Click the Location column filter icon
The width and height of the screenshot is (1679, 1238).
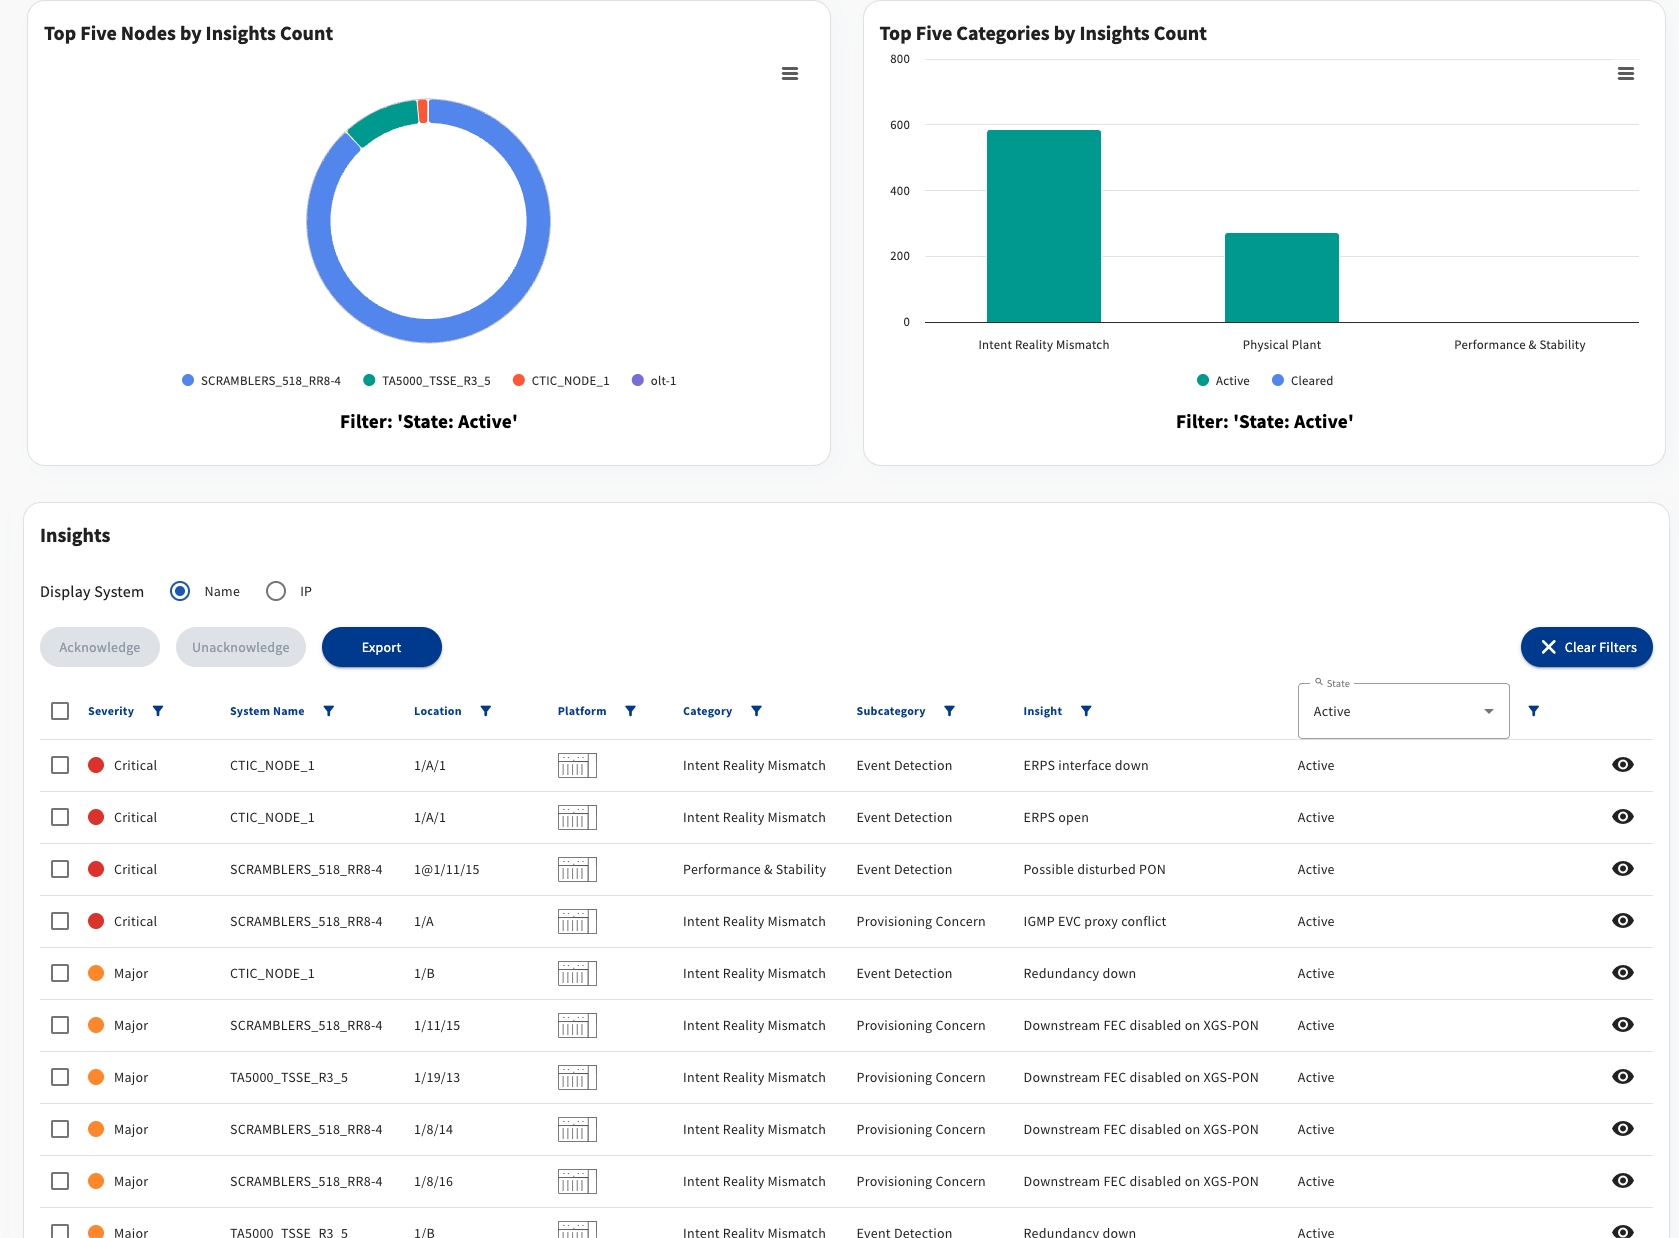coord(486,711)
